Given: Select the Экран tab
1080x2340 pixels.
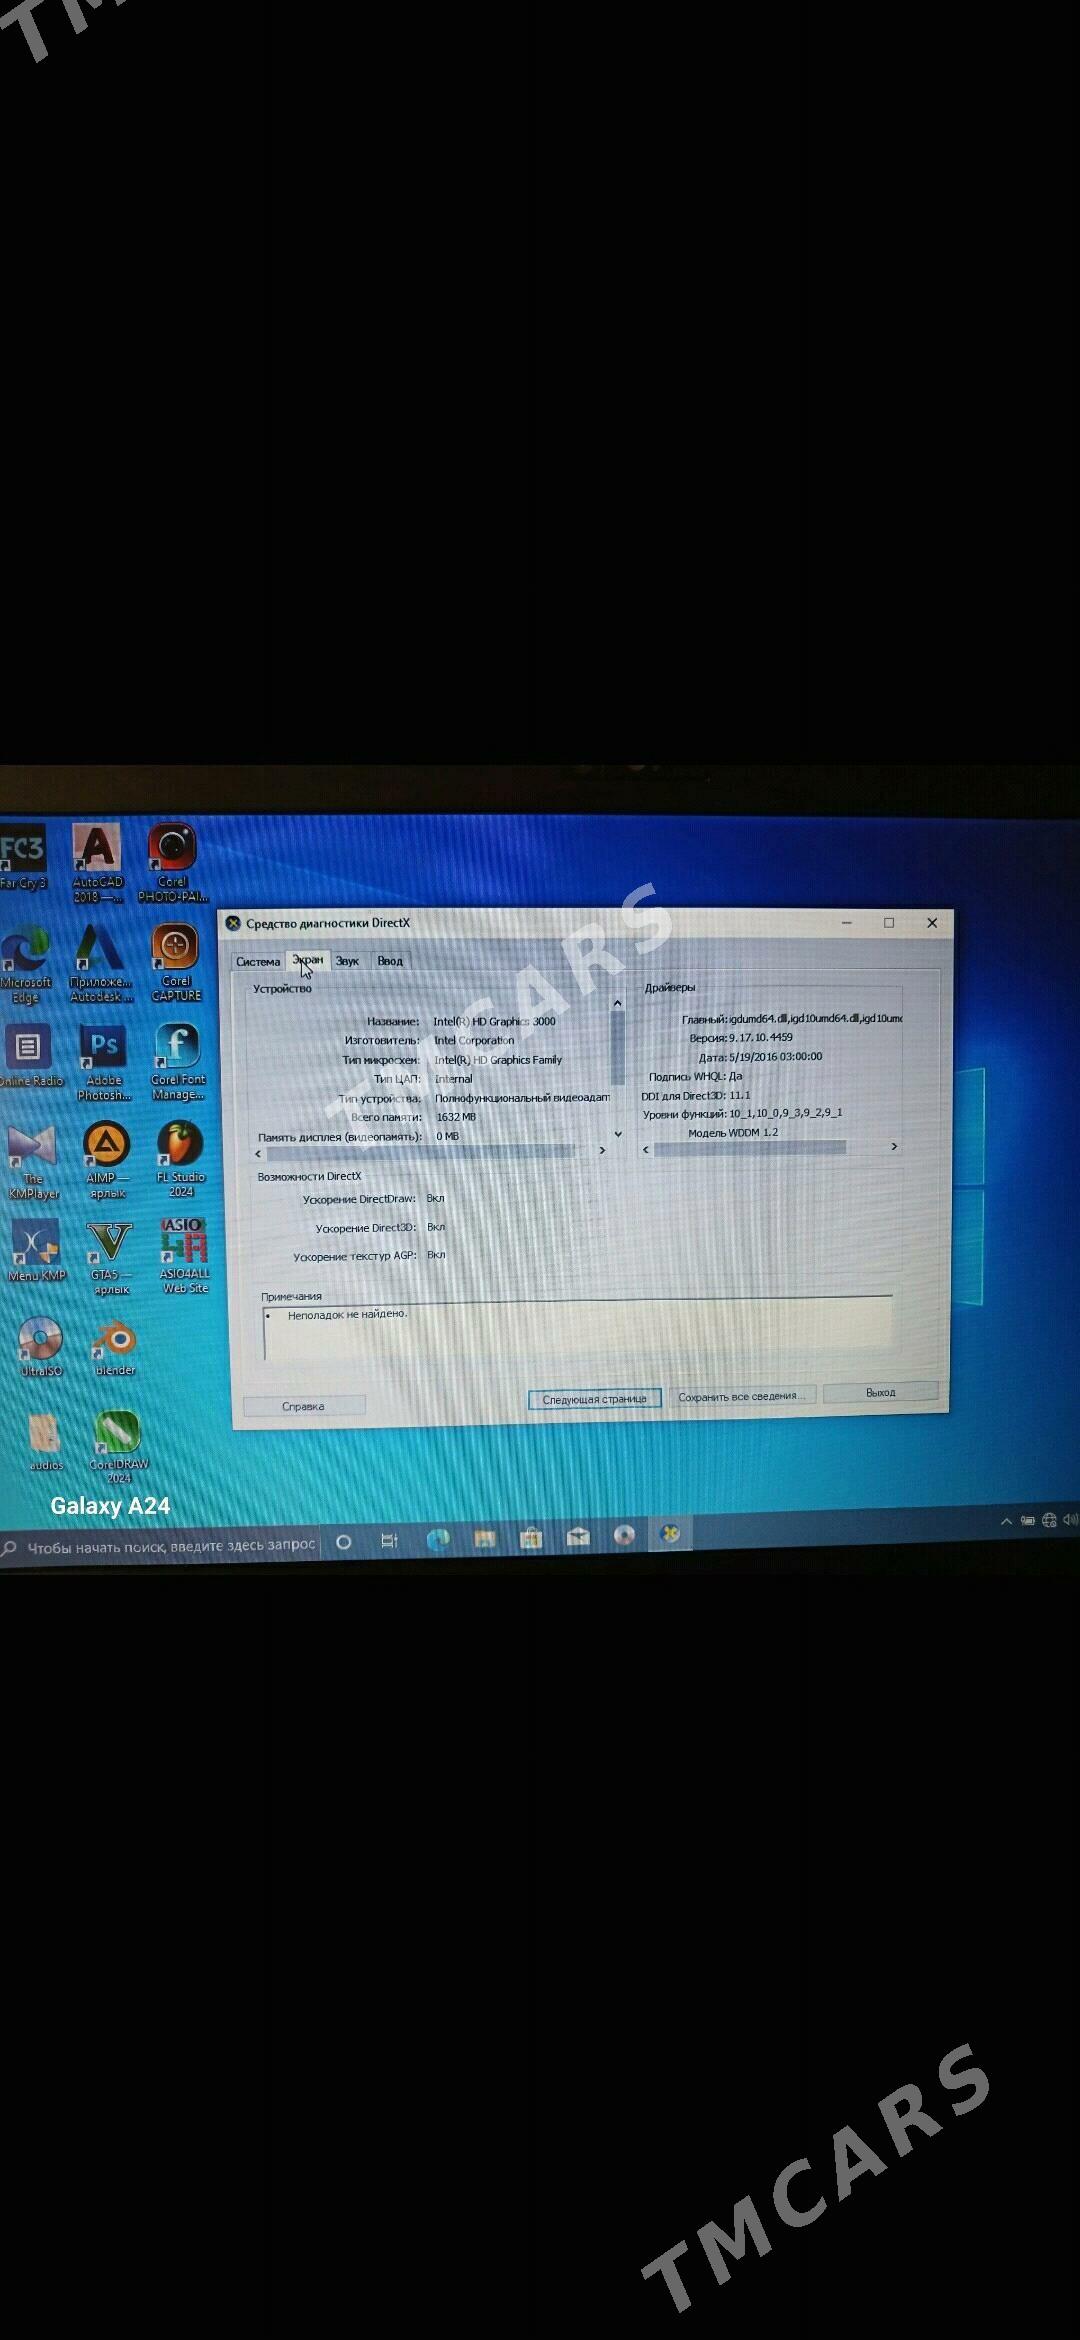Looking at the screenshot, I should click(308, 960).
